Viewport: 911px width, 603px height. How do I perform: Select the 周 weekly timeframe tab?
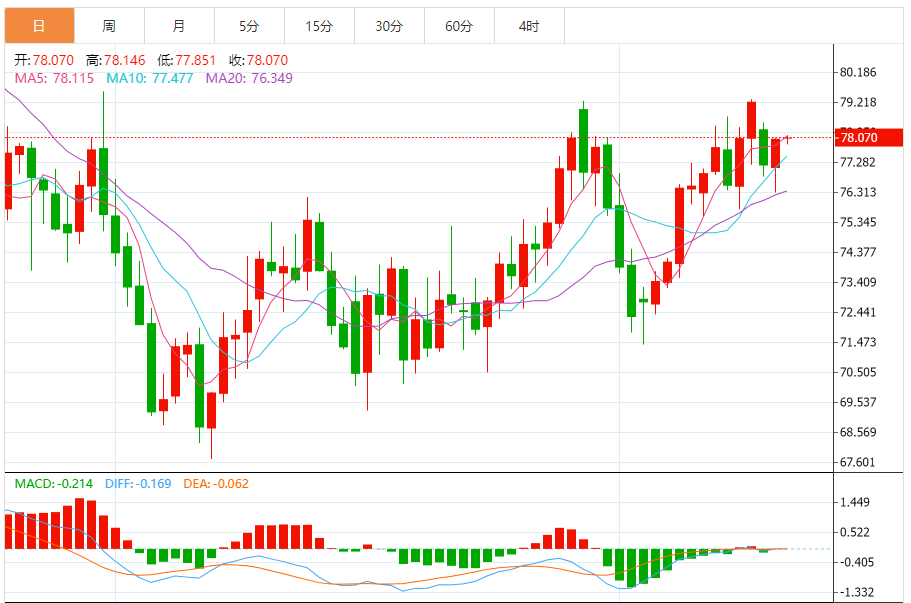point(109,26)
